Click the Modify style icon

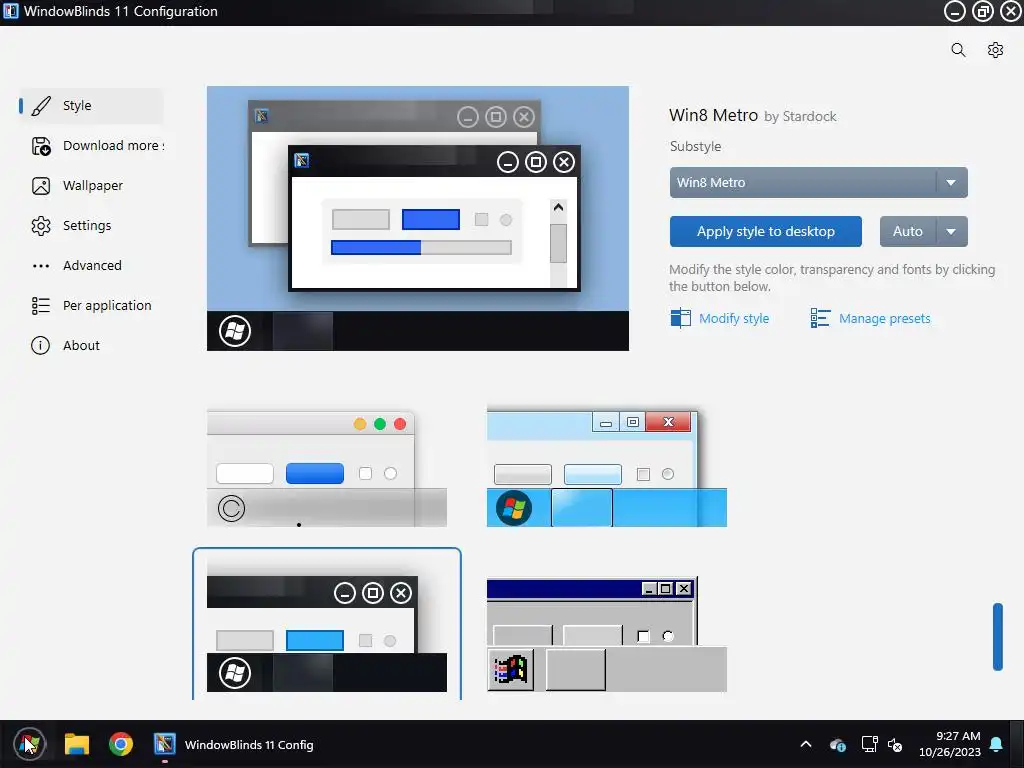tap(680, 318)
